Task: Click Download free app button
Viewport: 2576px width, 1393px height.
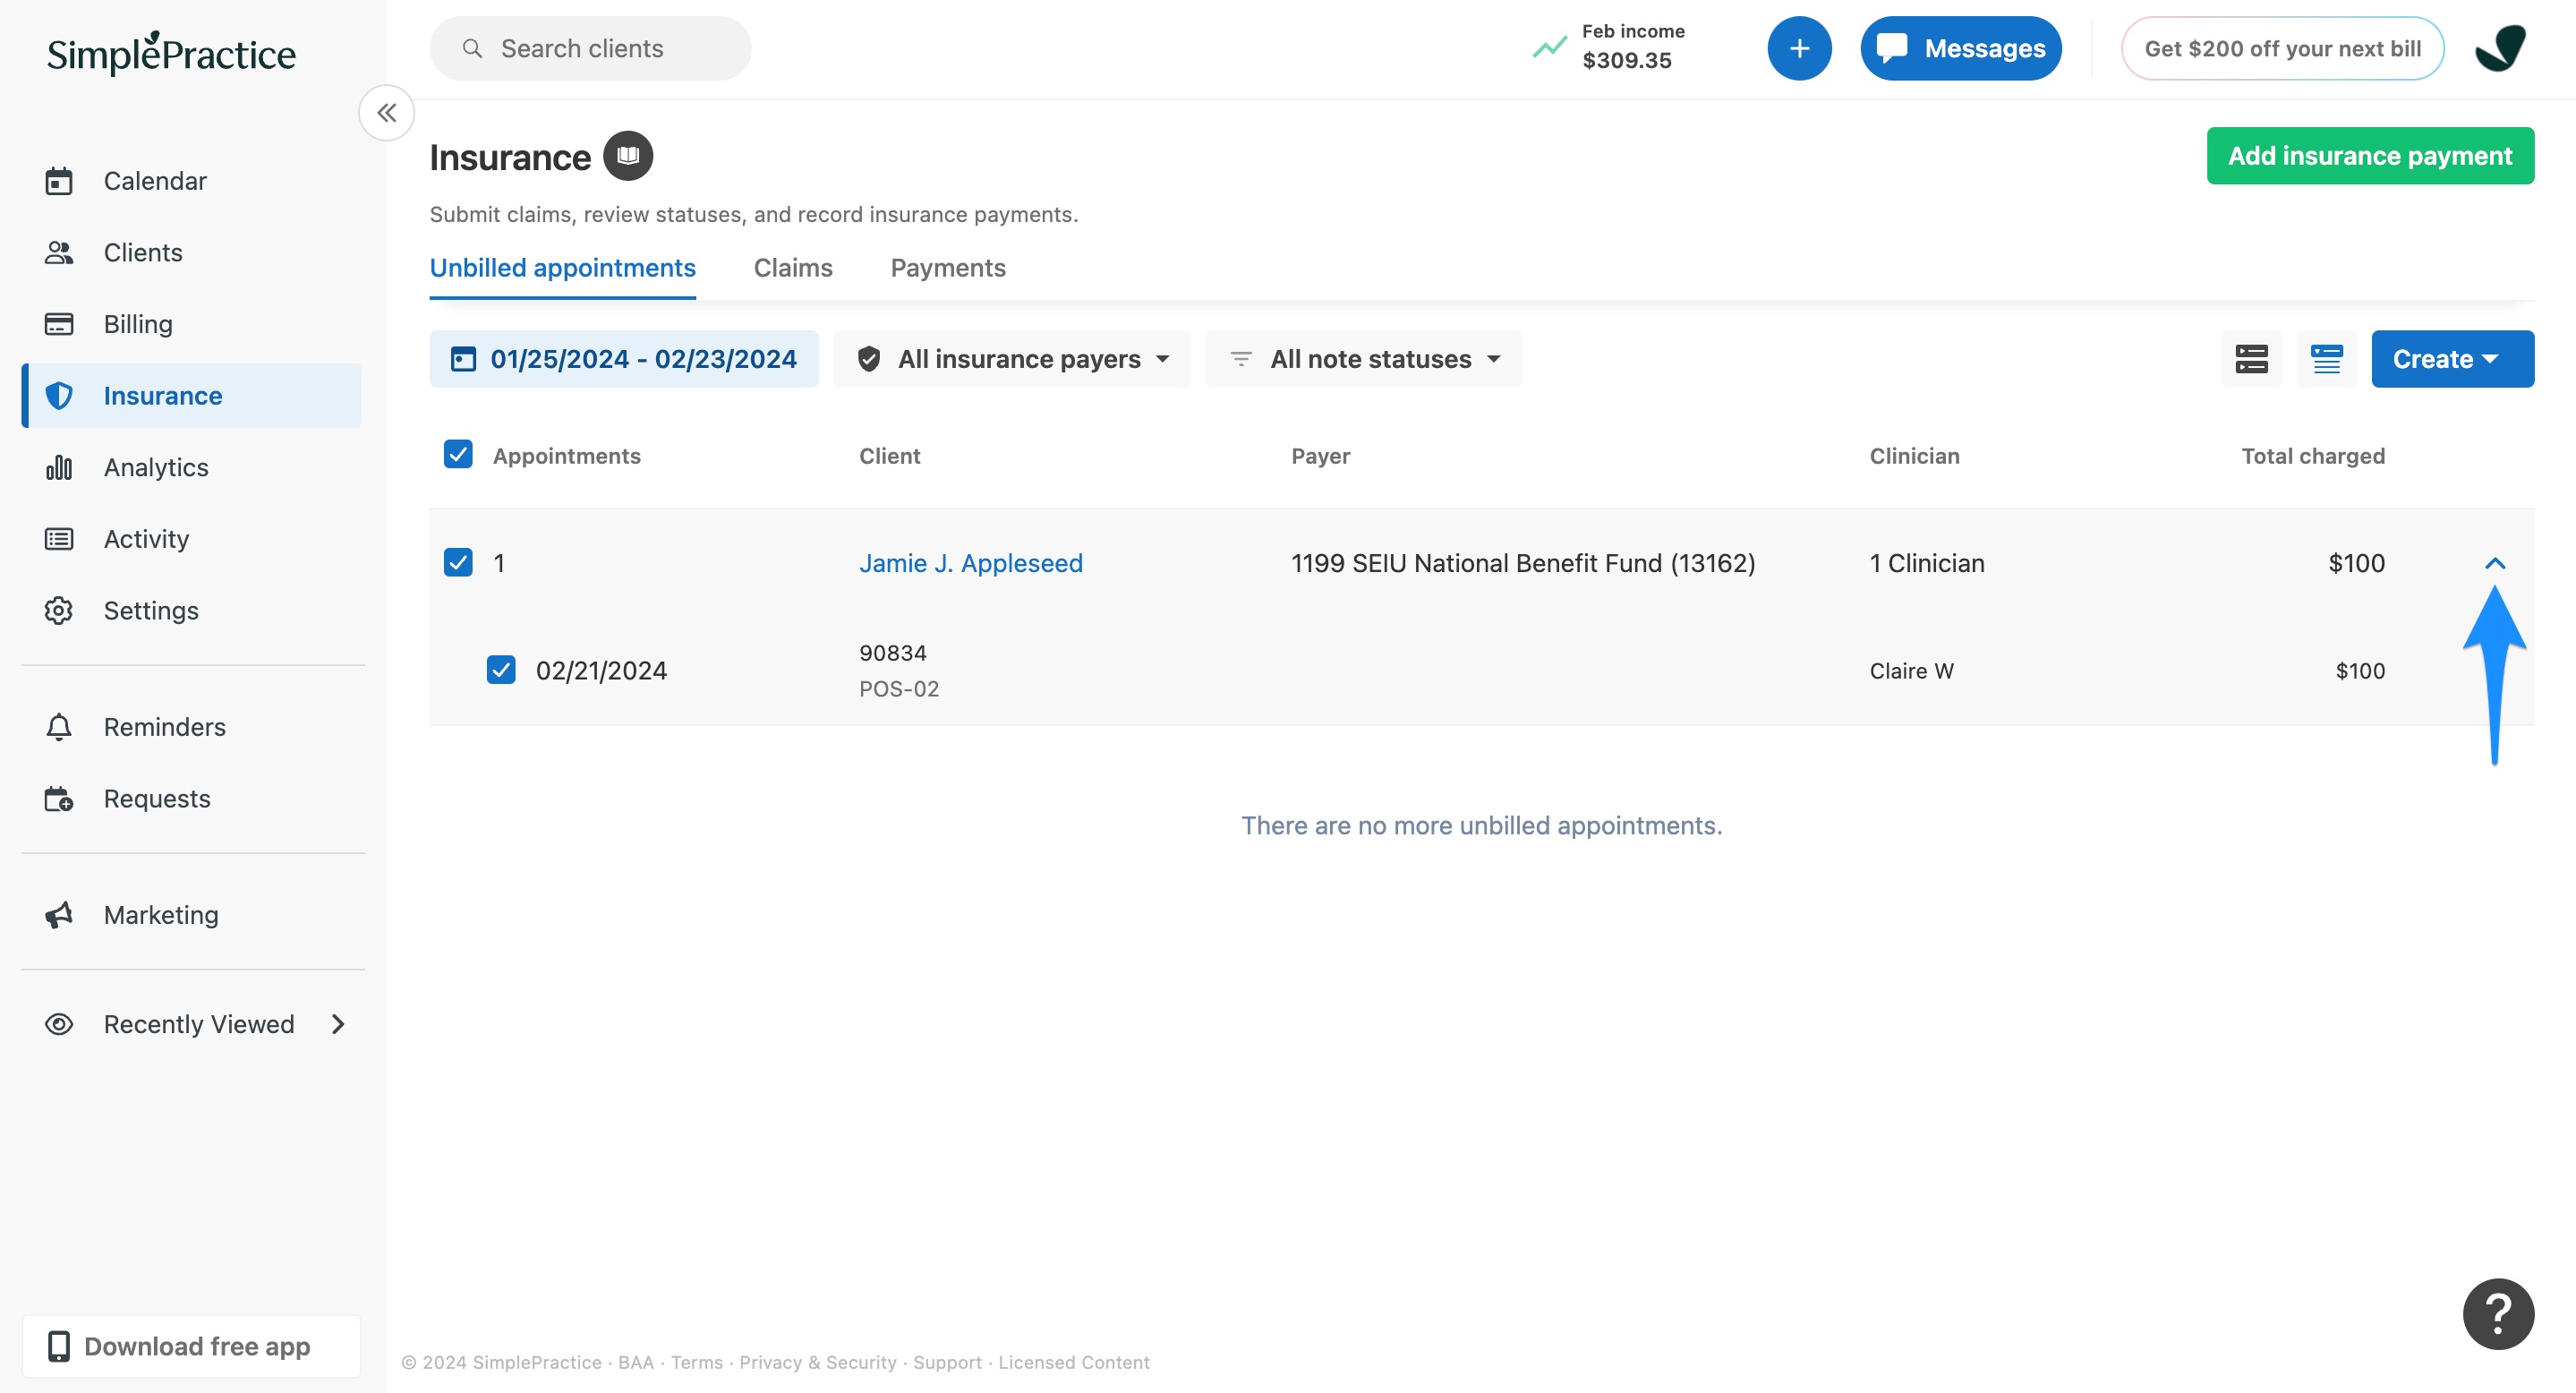Action: [191, 1346]
